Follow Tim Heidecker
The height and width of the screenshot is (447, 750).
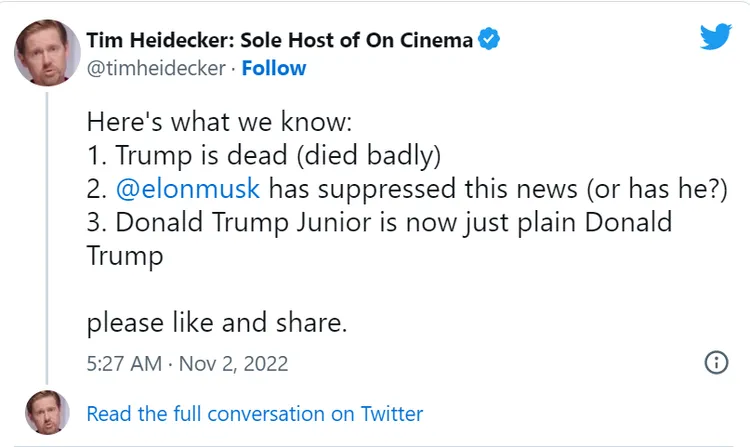[274, 68]
